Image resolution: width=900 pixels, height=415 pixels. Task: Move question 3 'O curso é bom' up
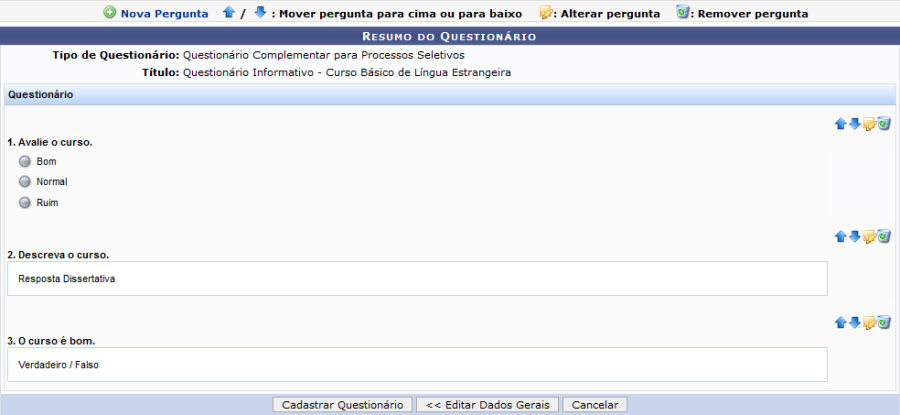(841, 322)
